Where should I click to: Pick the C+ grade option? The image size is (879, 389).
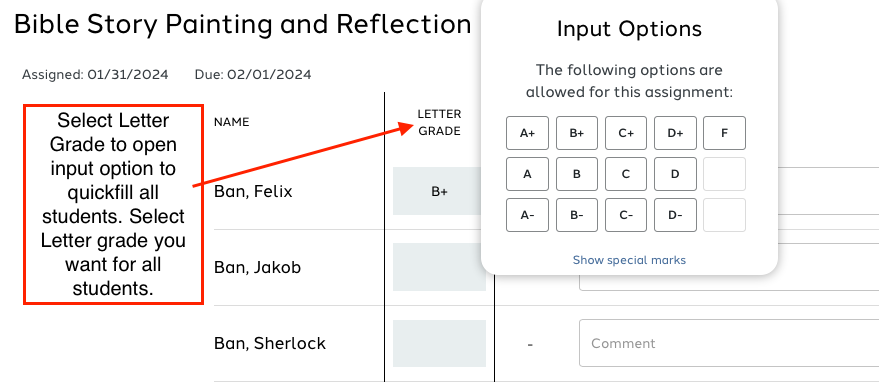626,133
